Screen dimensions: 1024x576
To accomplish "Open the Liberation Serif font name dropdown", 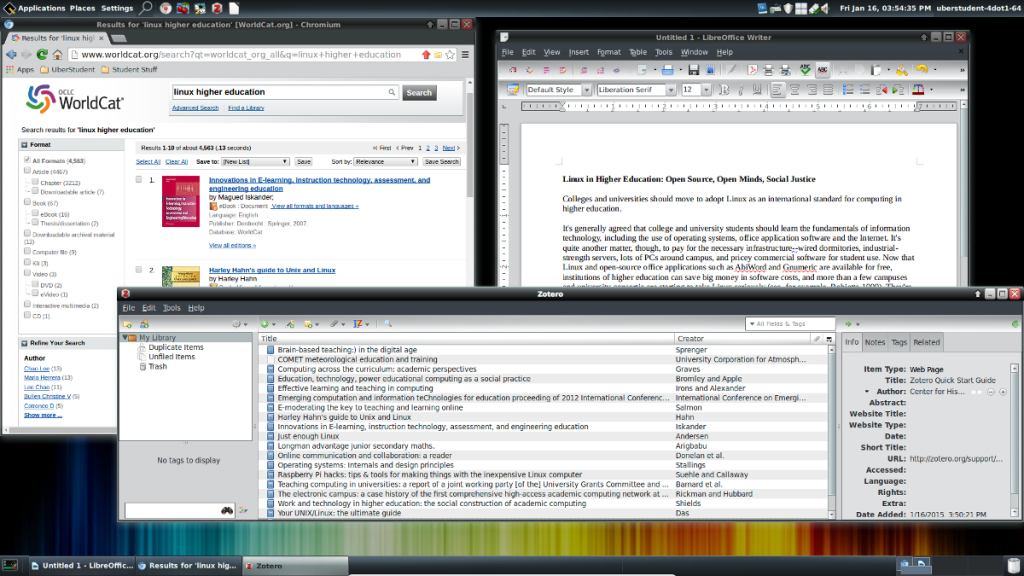I will (671, 90).
